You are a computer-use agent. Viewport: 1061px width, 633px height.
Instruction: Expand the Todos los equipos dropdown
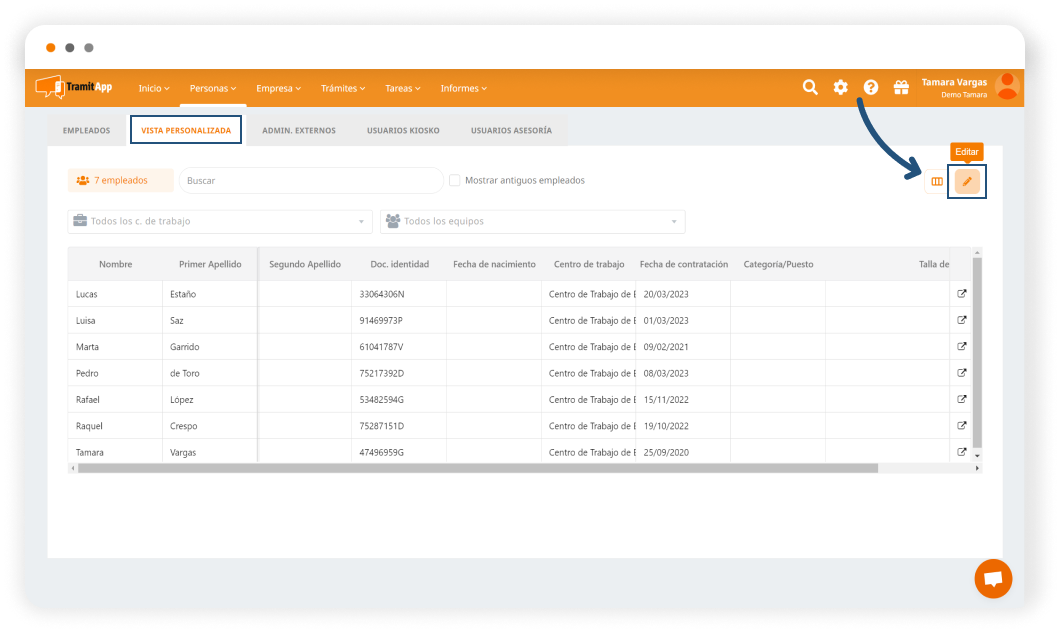(x=532, y=221)
